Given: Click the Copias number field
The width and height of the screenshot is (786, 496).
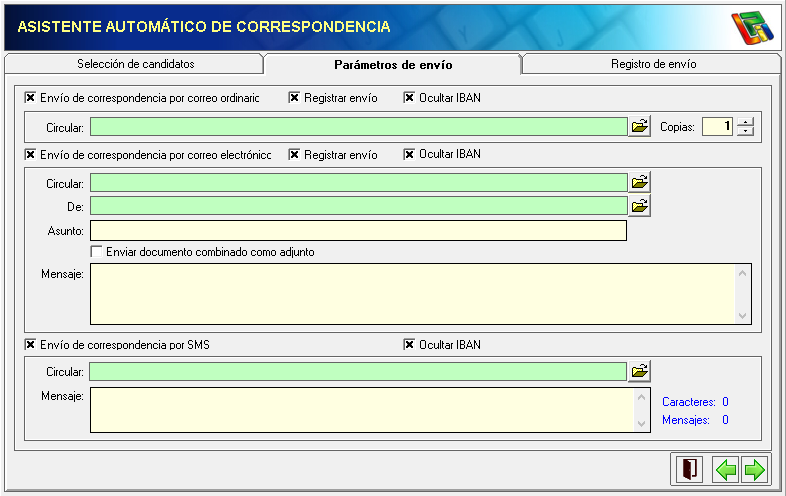Looking at the screenshot, I should click(x=718, y=126).
